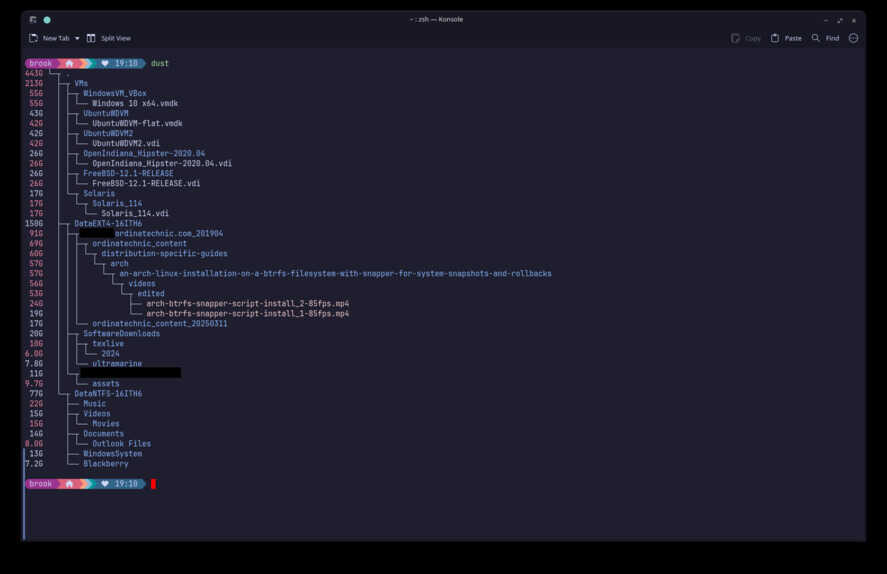Click the Windows 10 x64.vmdk file entry

(x=135, y=103)
